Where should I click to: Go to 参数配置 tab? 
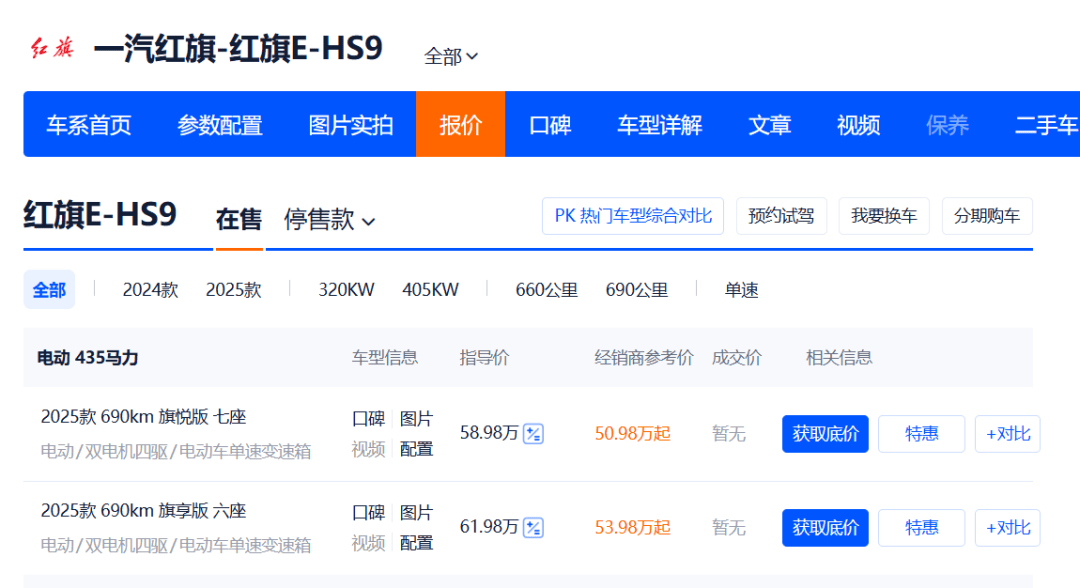point(220,125)
